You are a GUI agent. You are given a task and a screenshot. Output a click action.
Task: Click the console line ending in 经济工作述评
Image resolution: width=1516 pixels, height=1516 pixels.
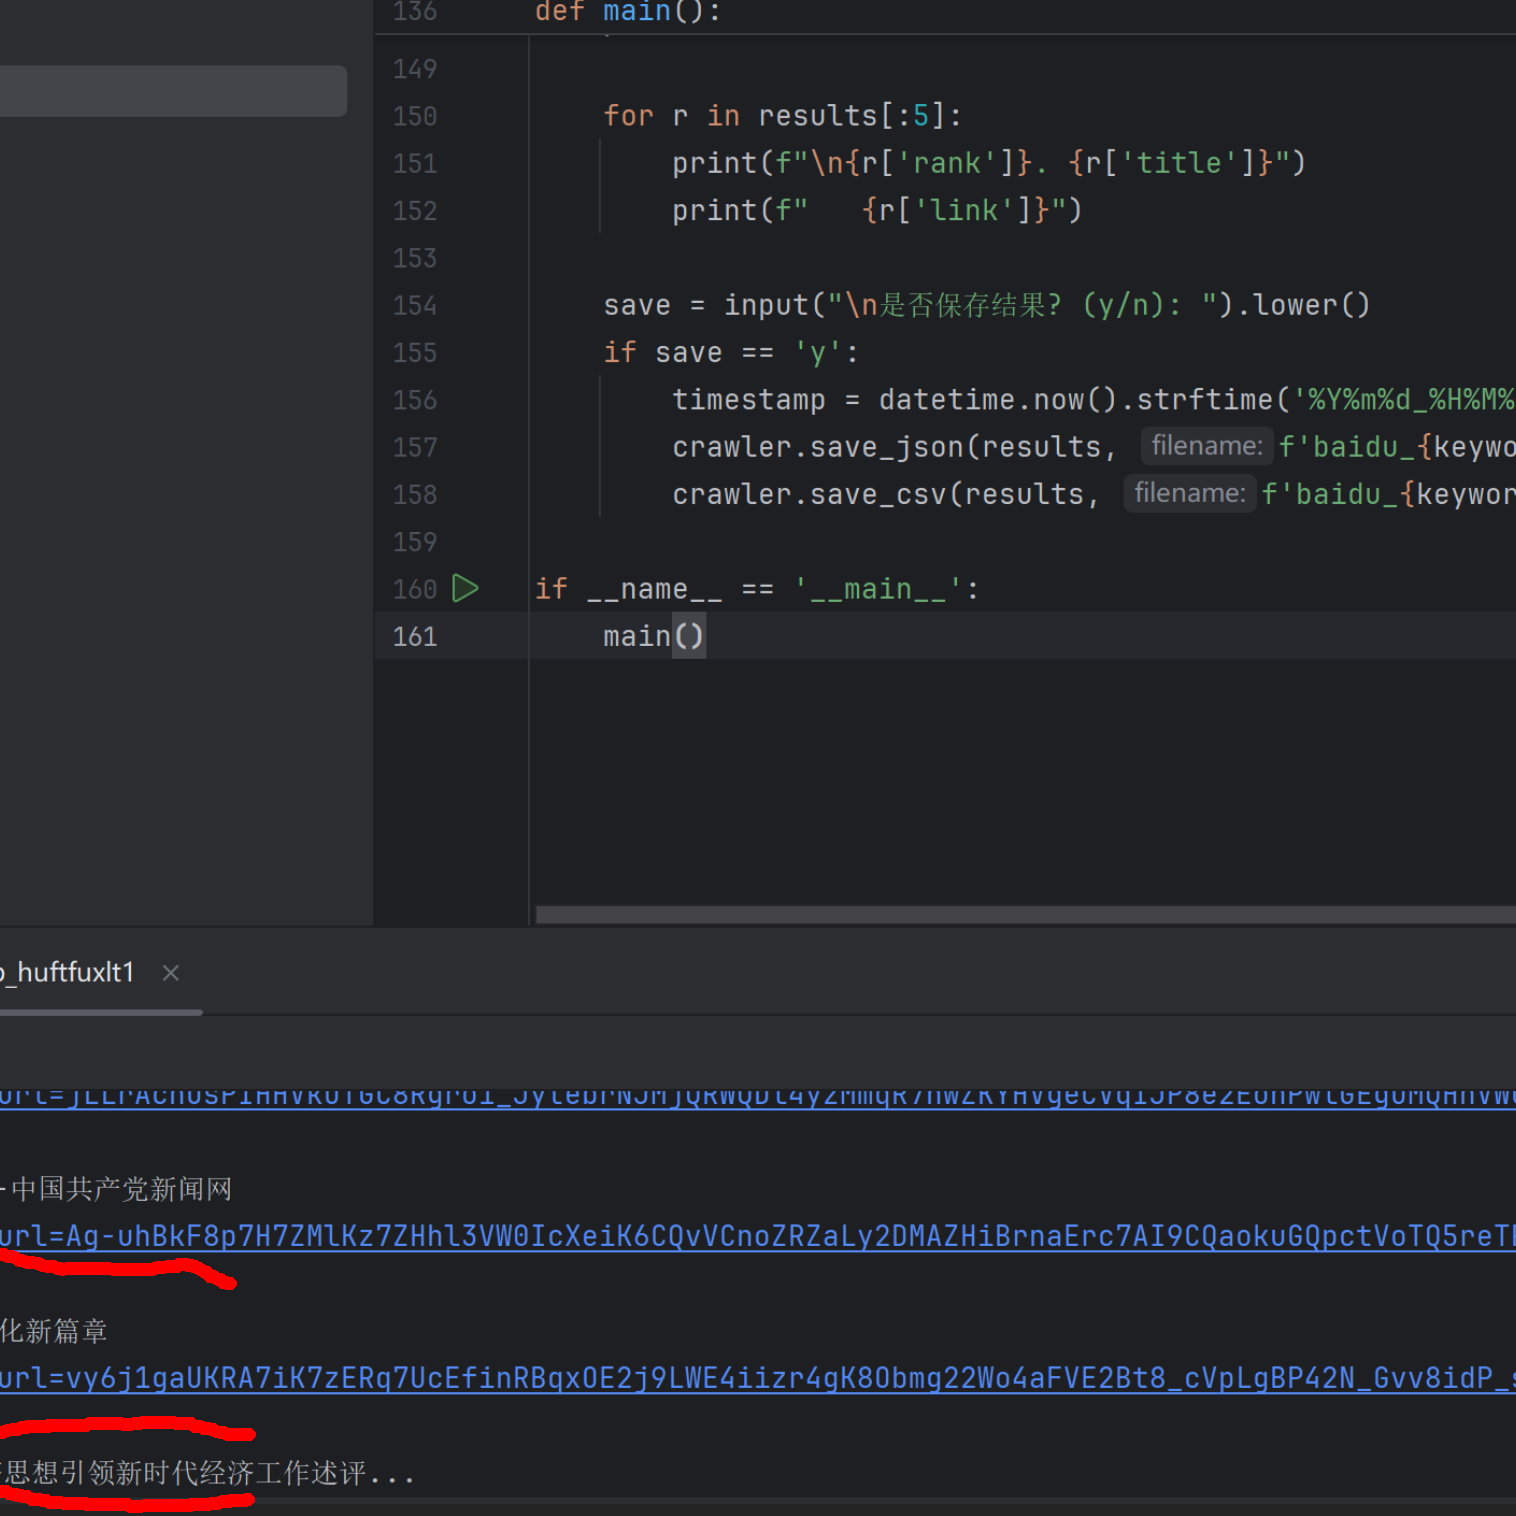click(x=208, y=1473)
